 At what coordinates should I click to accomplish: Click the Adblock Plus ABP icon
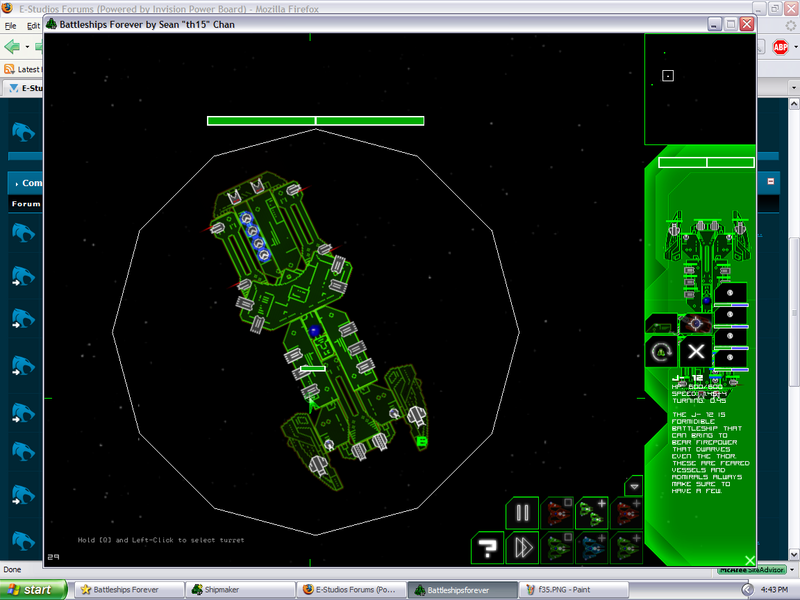780,47
